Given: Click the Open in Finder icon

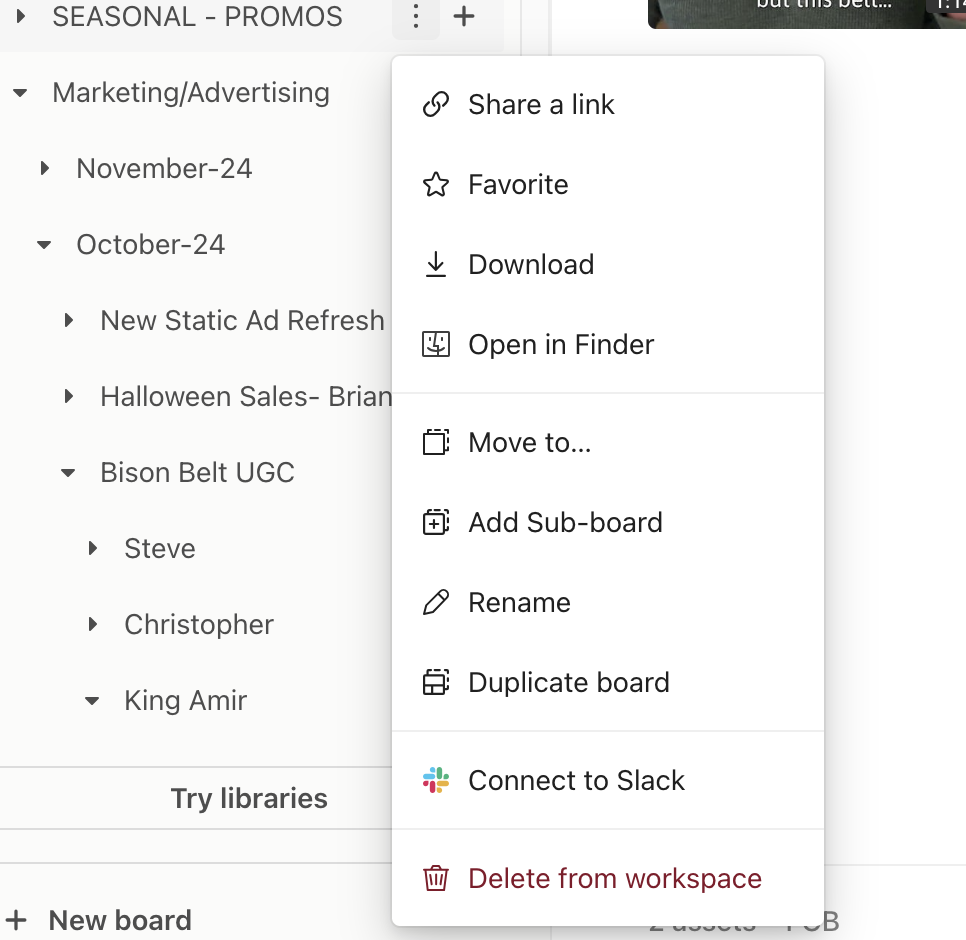Looking at the screenshot, I should [x=436, y=345].
